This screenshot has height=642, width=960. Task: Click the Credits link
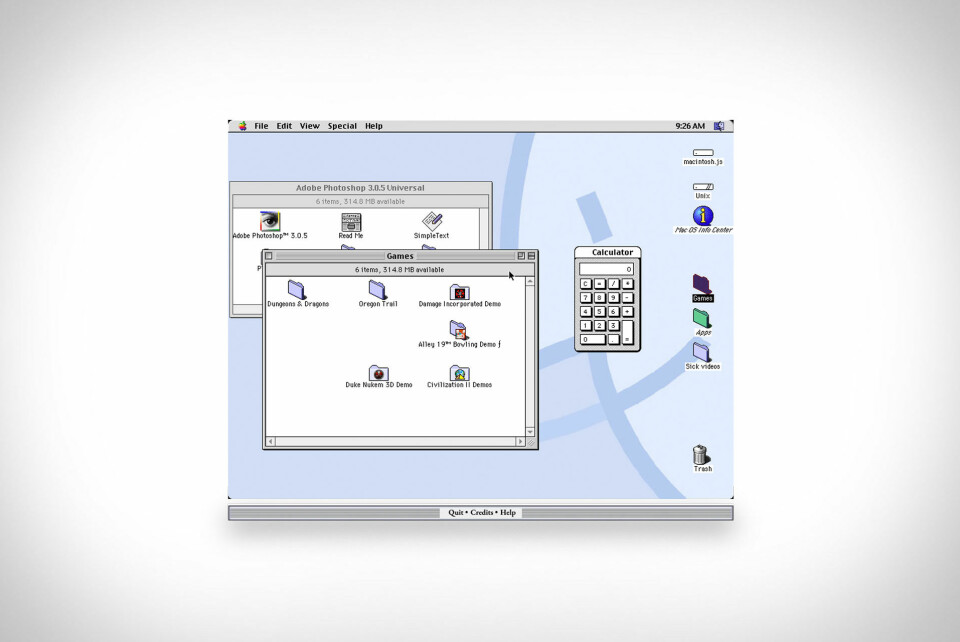(x=482, y=512)
